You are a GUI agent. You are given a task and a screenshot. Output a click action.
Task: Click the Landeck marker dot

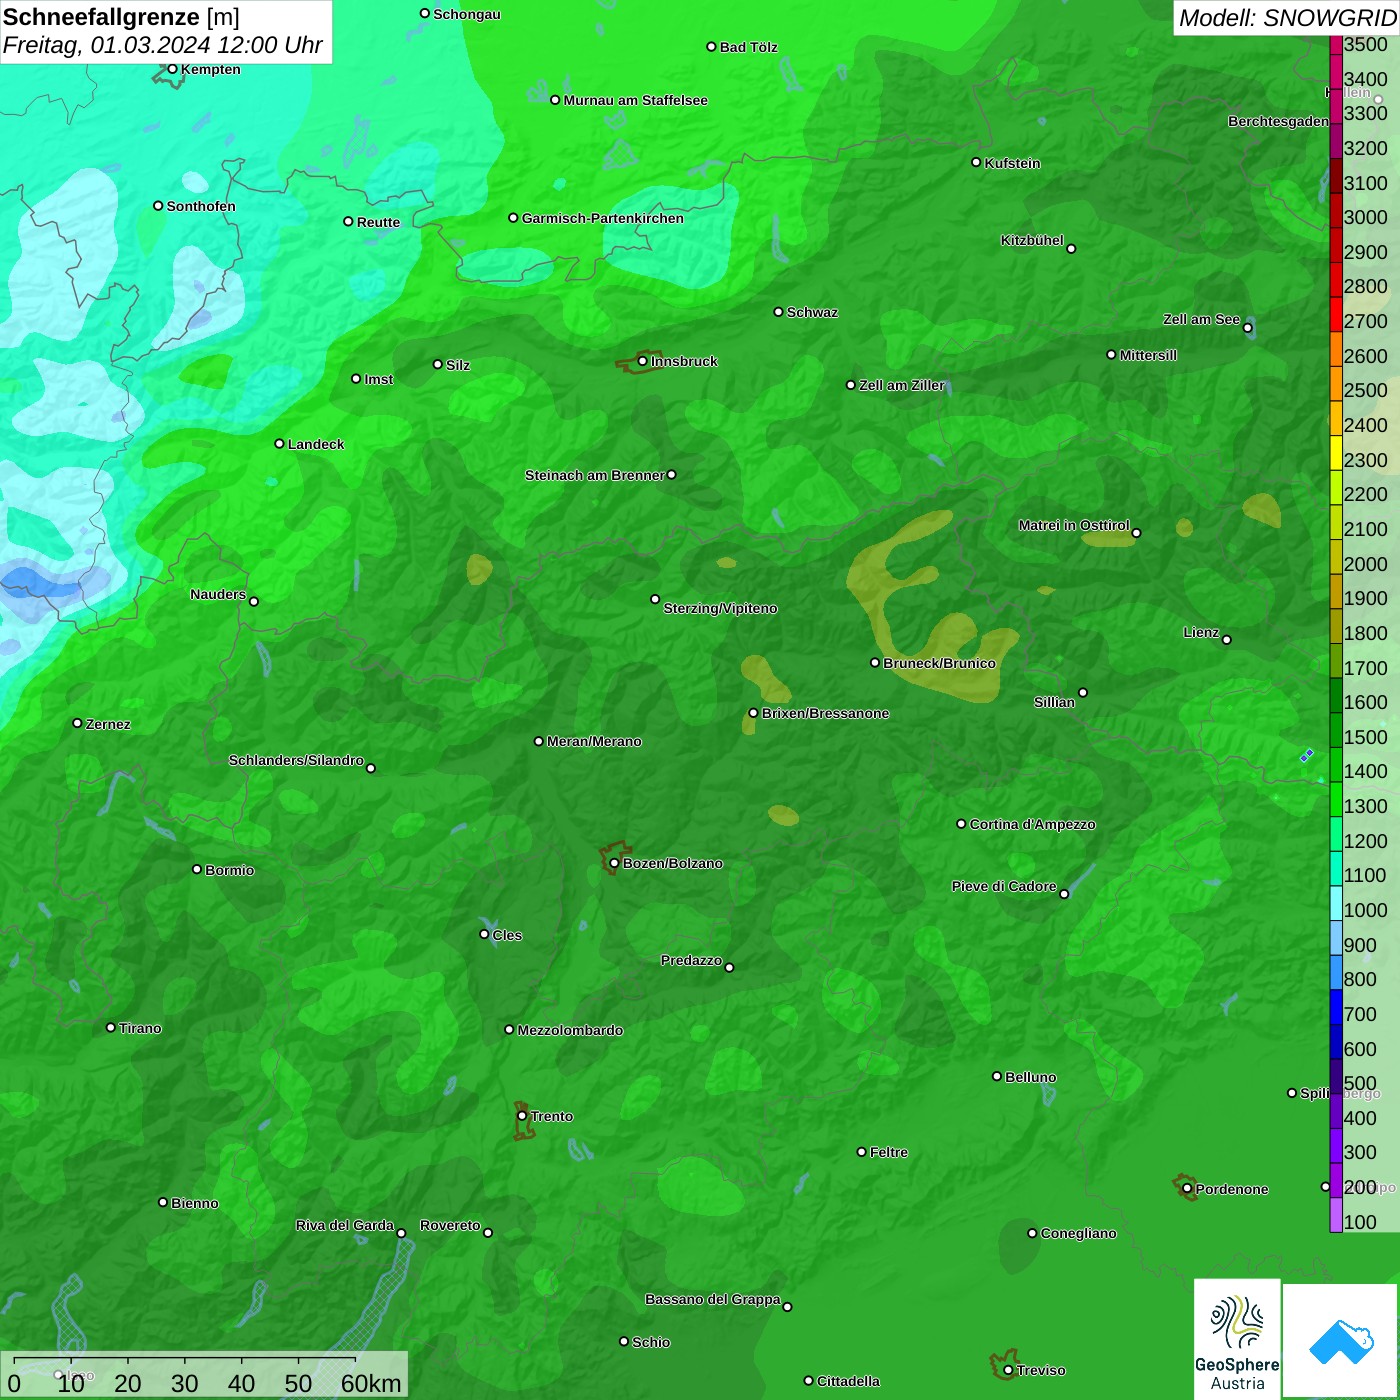[x=279, y=443]
